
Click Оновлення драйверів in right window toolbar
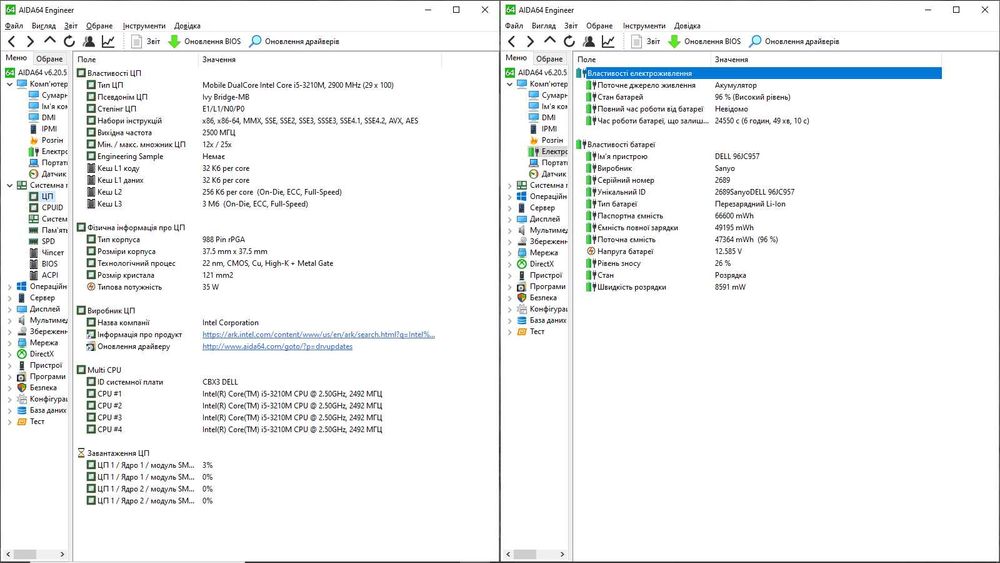click(795, 41)
